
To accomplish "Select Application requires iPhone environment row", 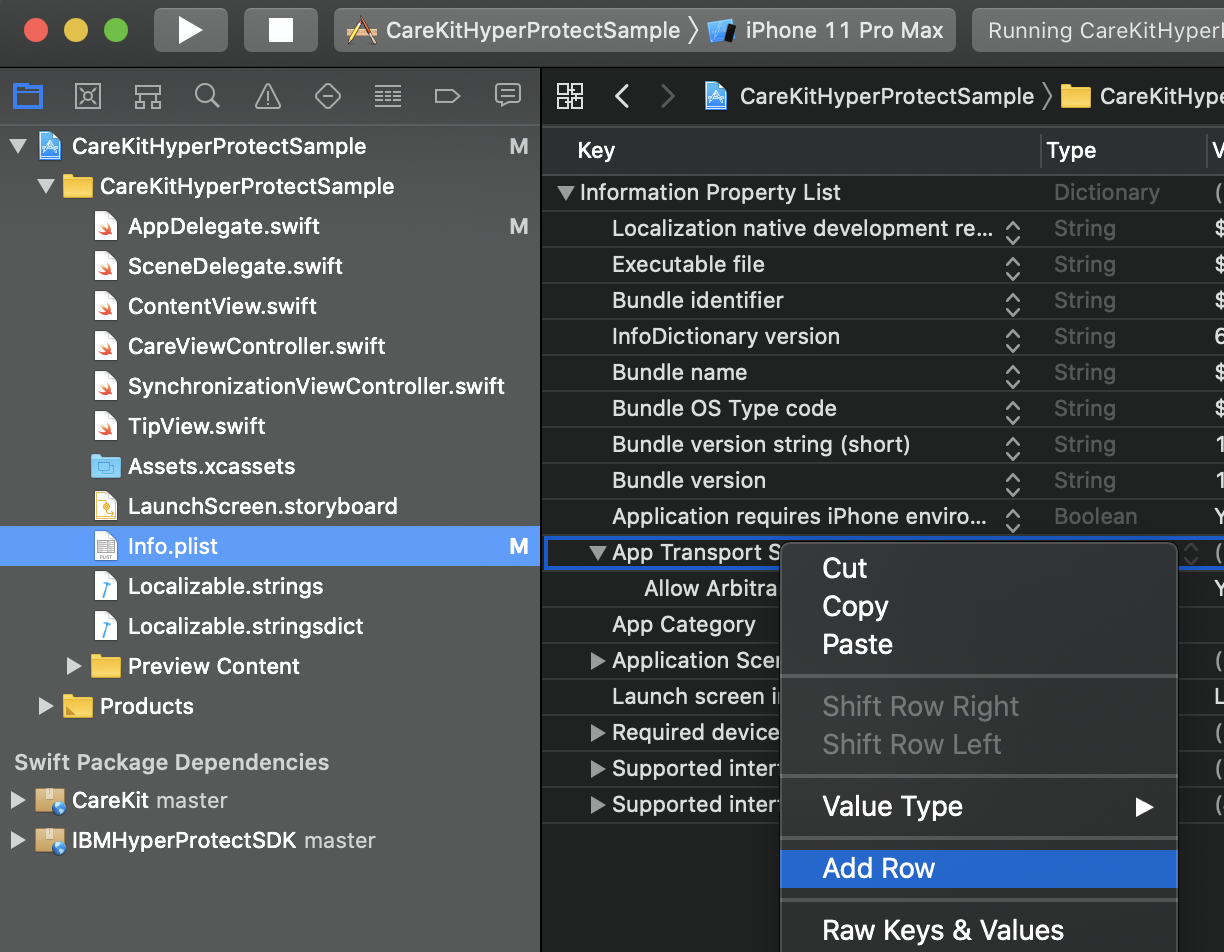I will click(883, 516).
